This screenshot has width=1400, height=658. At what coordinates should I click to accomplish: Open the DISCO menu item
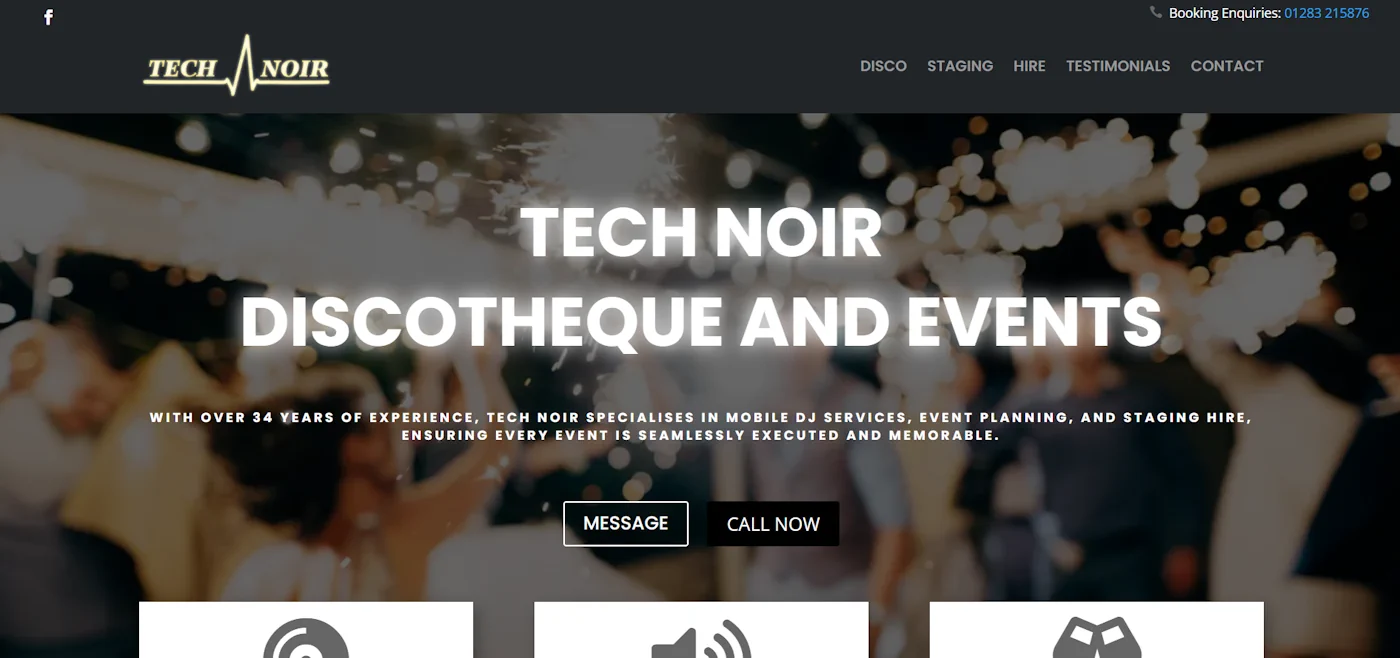click(883, 66)
